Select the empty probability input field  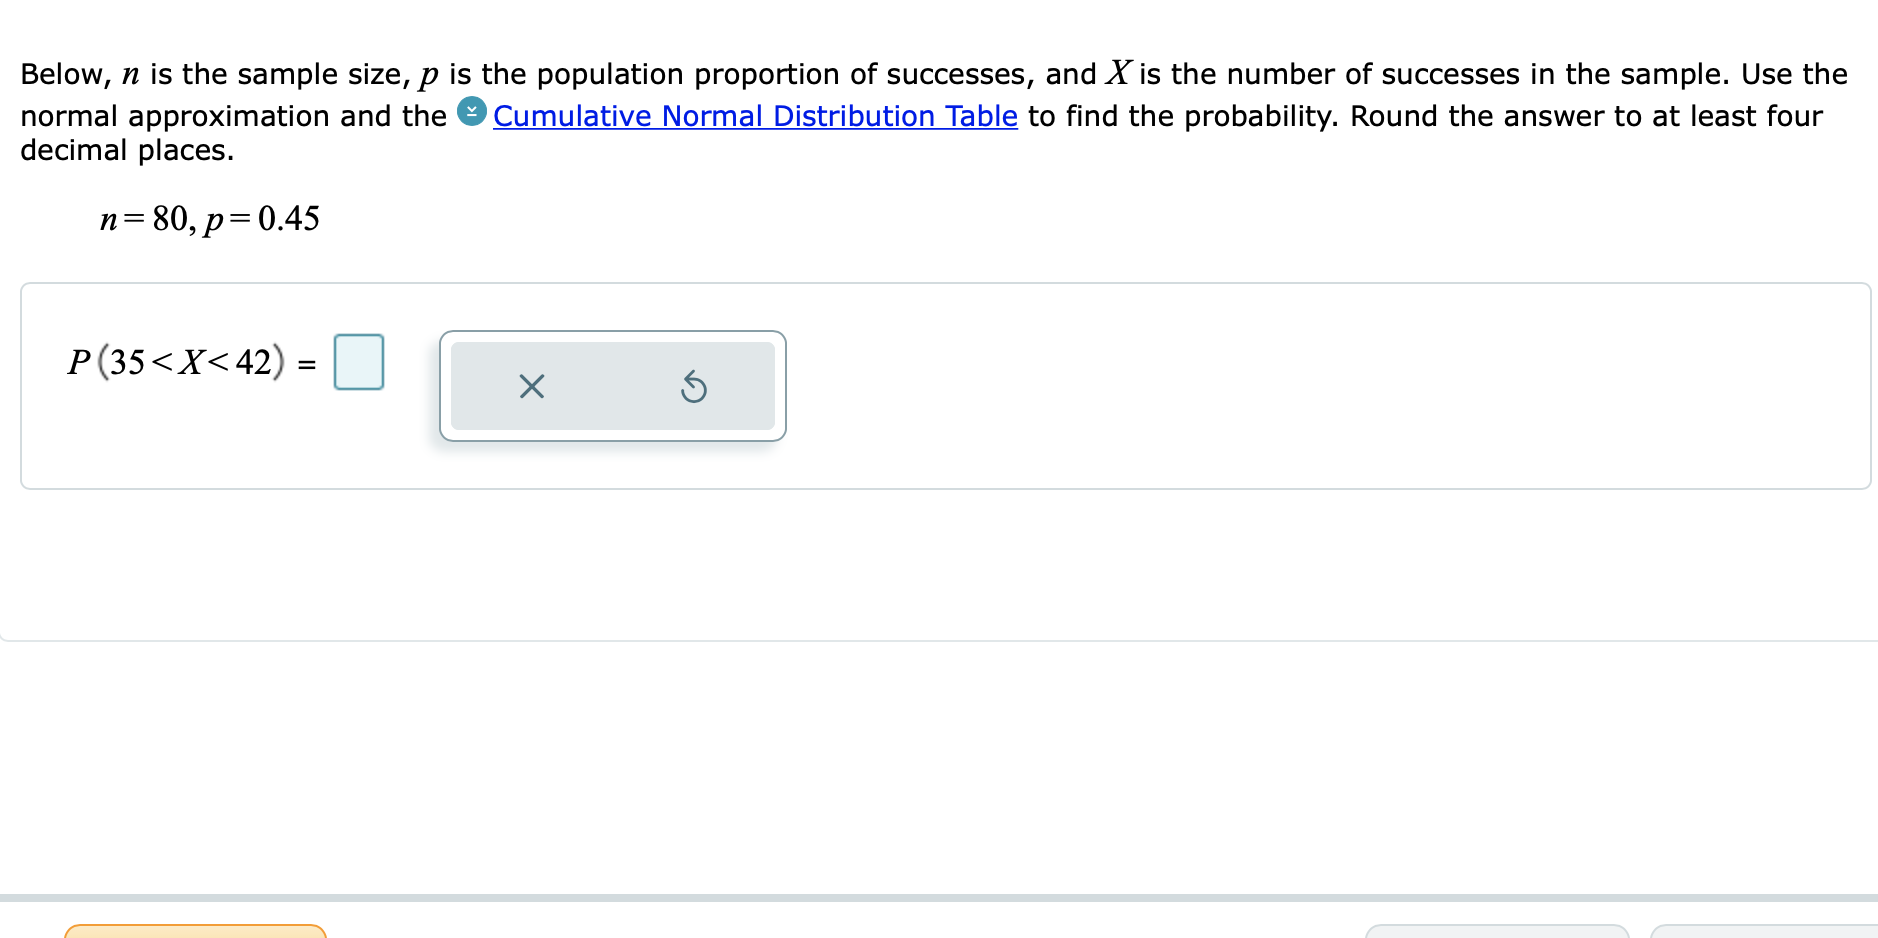(x=358, y=363)
